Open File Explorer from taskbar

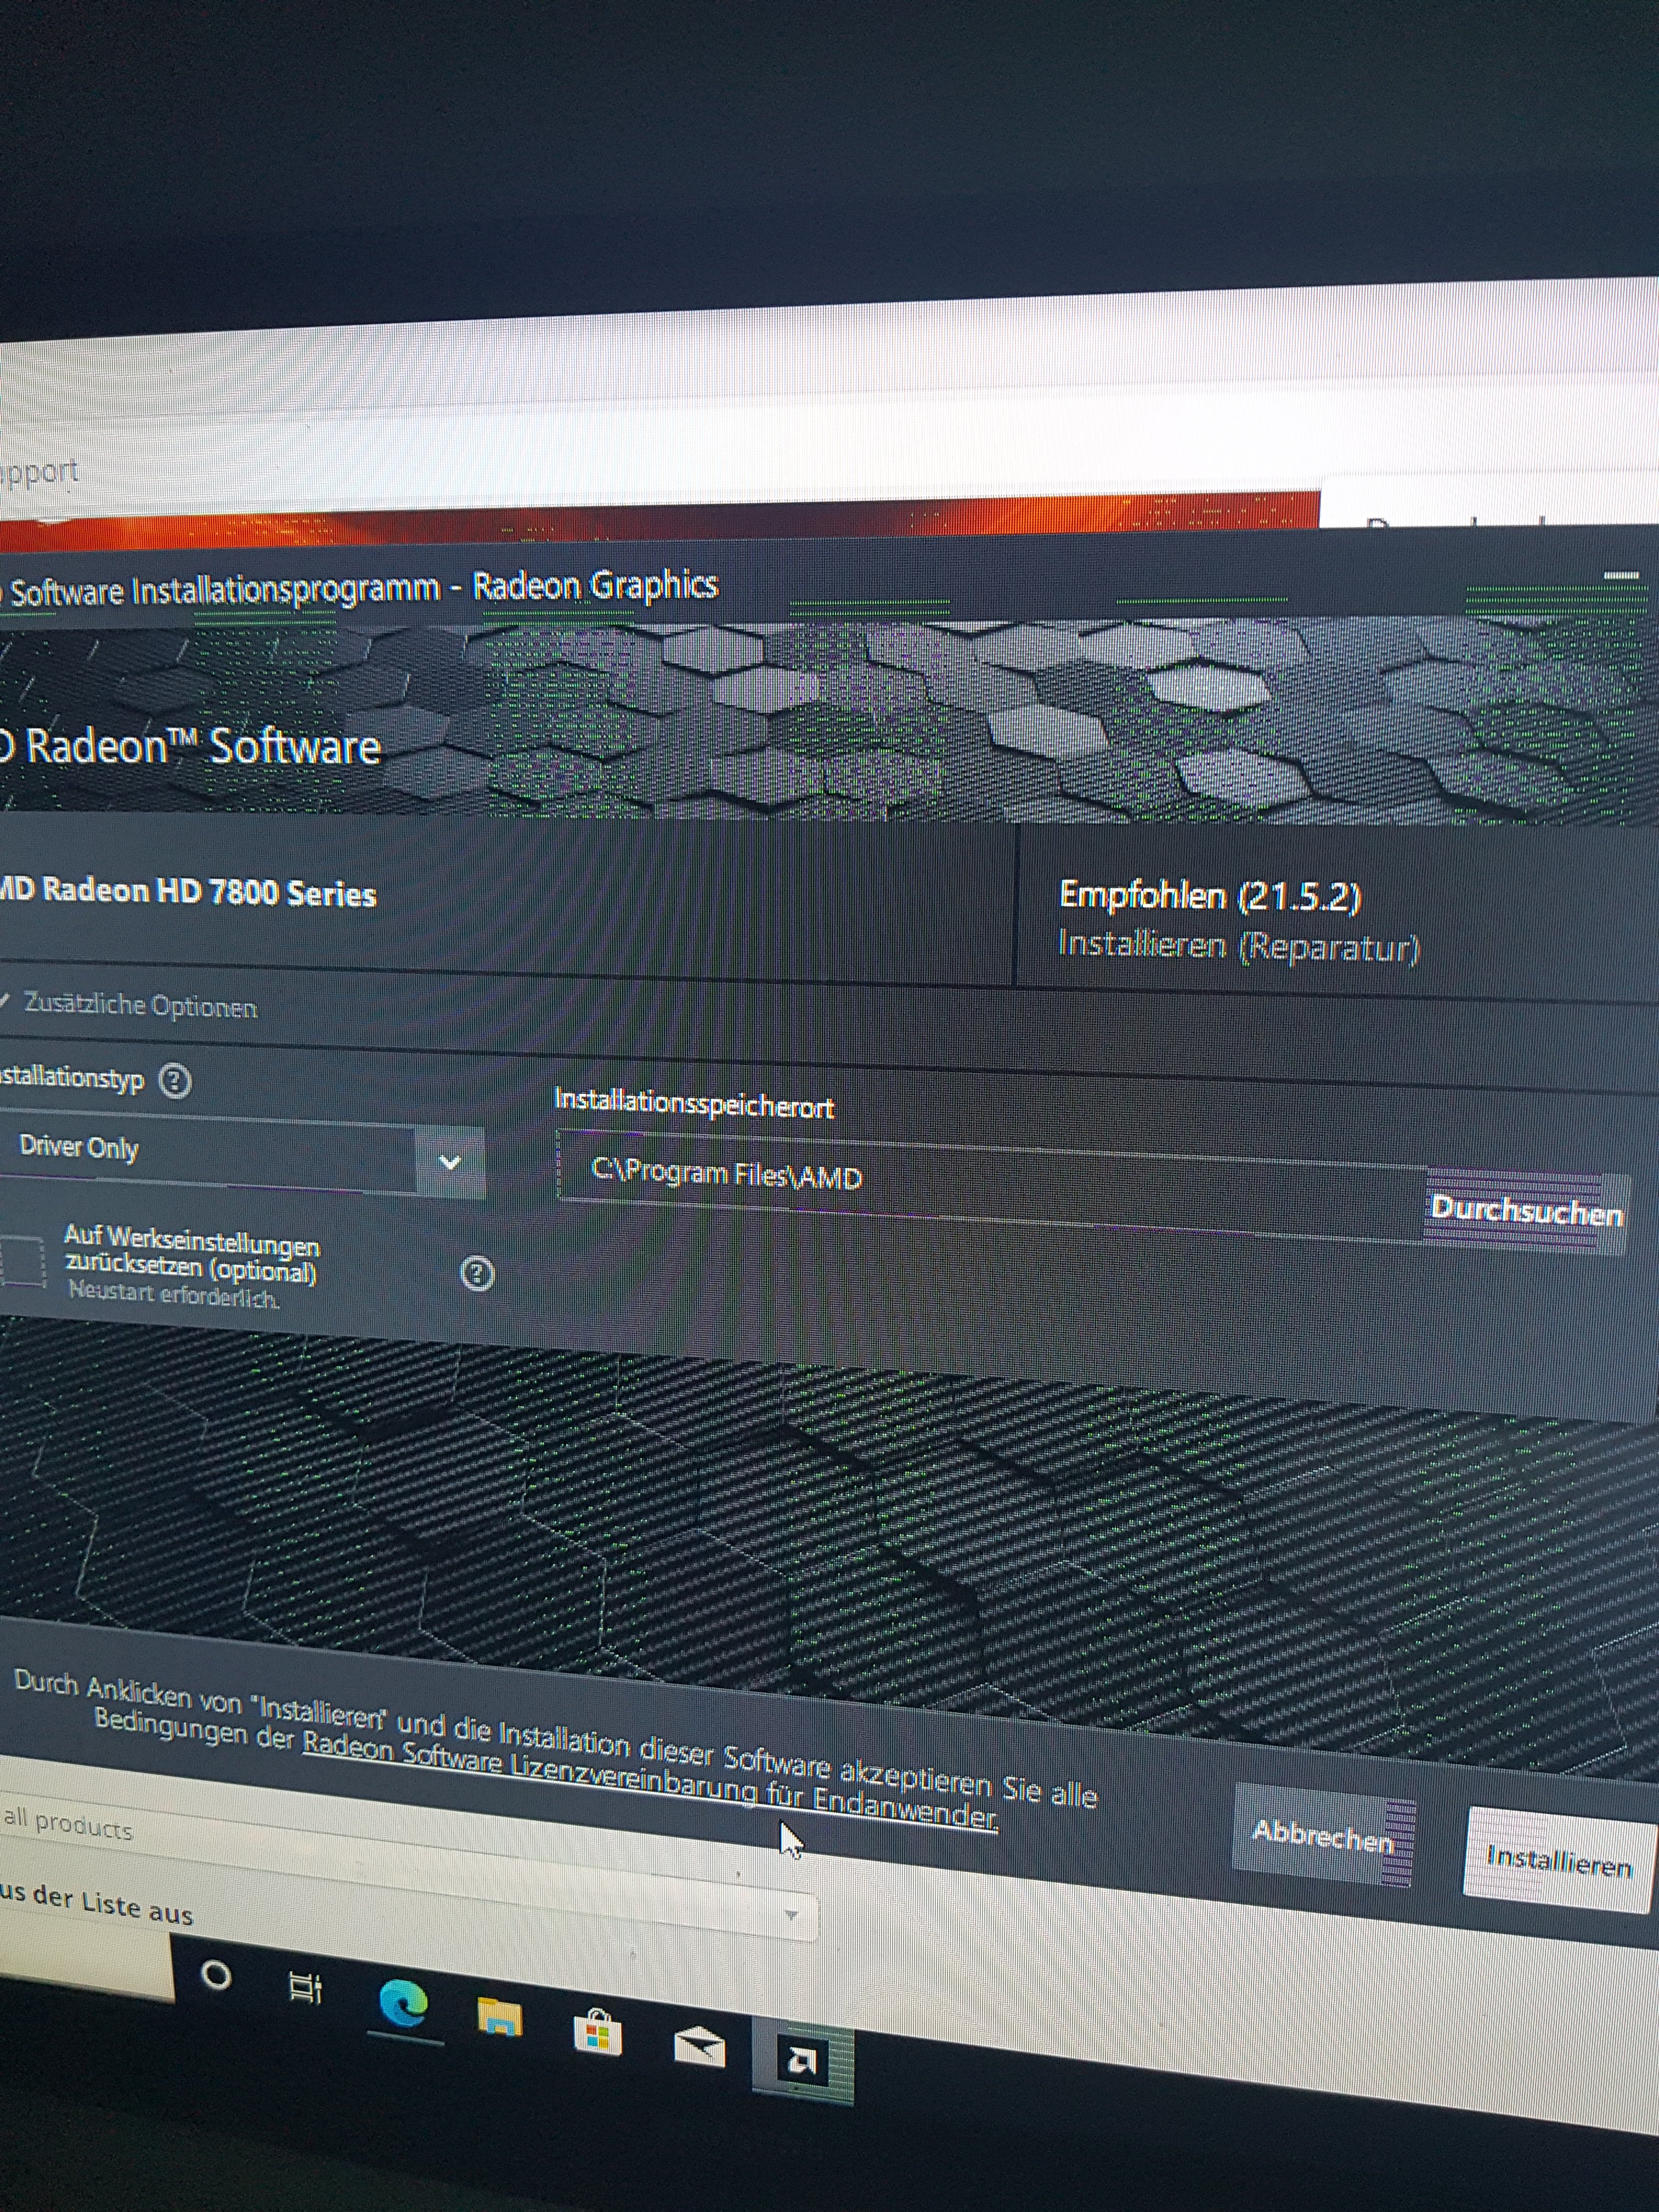pos(499,2017)
